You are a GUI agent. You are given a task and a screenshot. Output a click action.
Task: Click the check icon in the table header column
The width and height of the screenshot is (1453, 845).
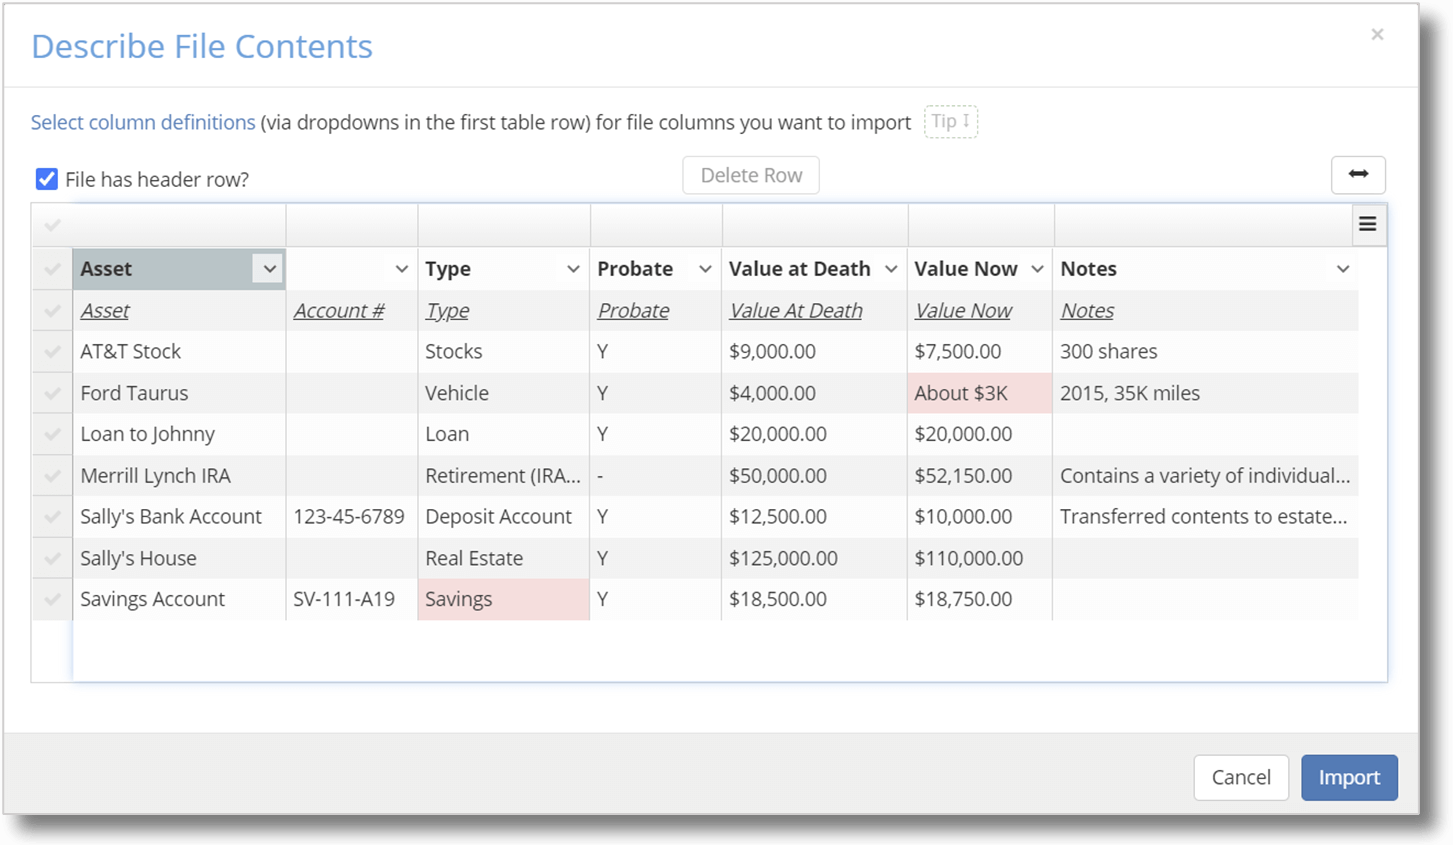point(51,224)
